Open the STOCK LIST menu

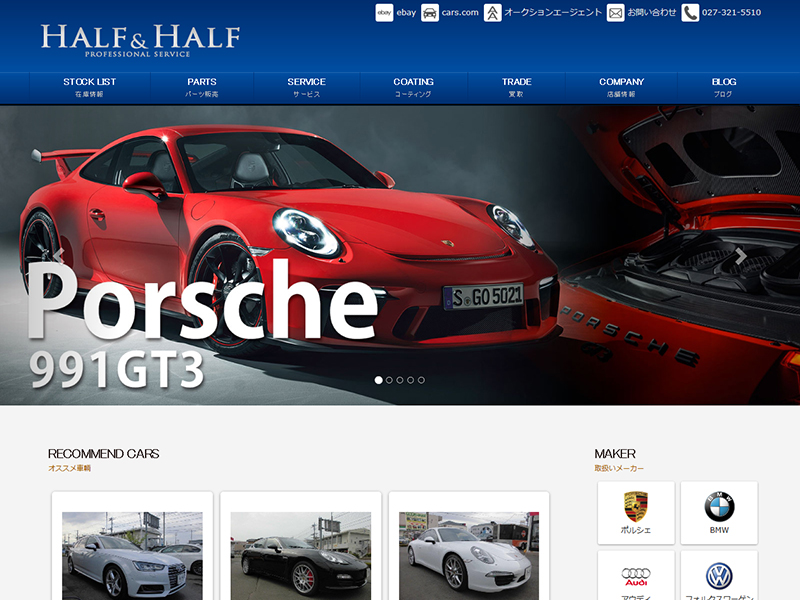[90, 88]
